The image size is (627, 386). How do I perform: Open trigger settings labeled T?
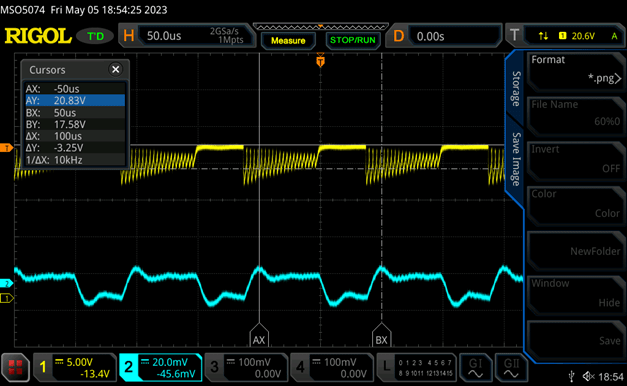[515, 36]
